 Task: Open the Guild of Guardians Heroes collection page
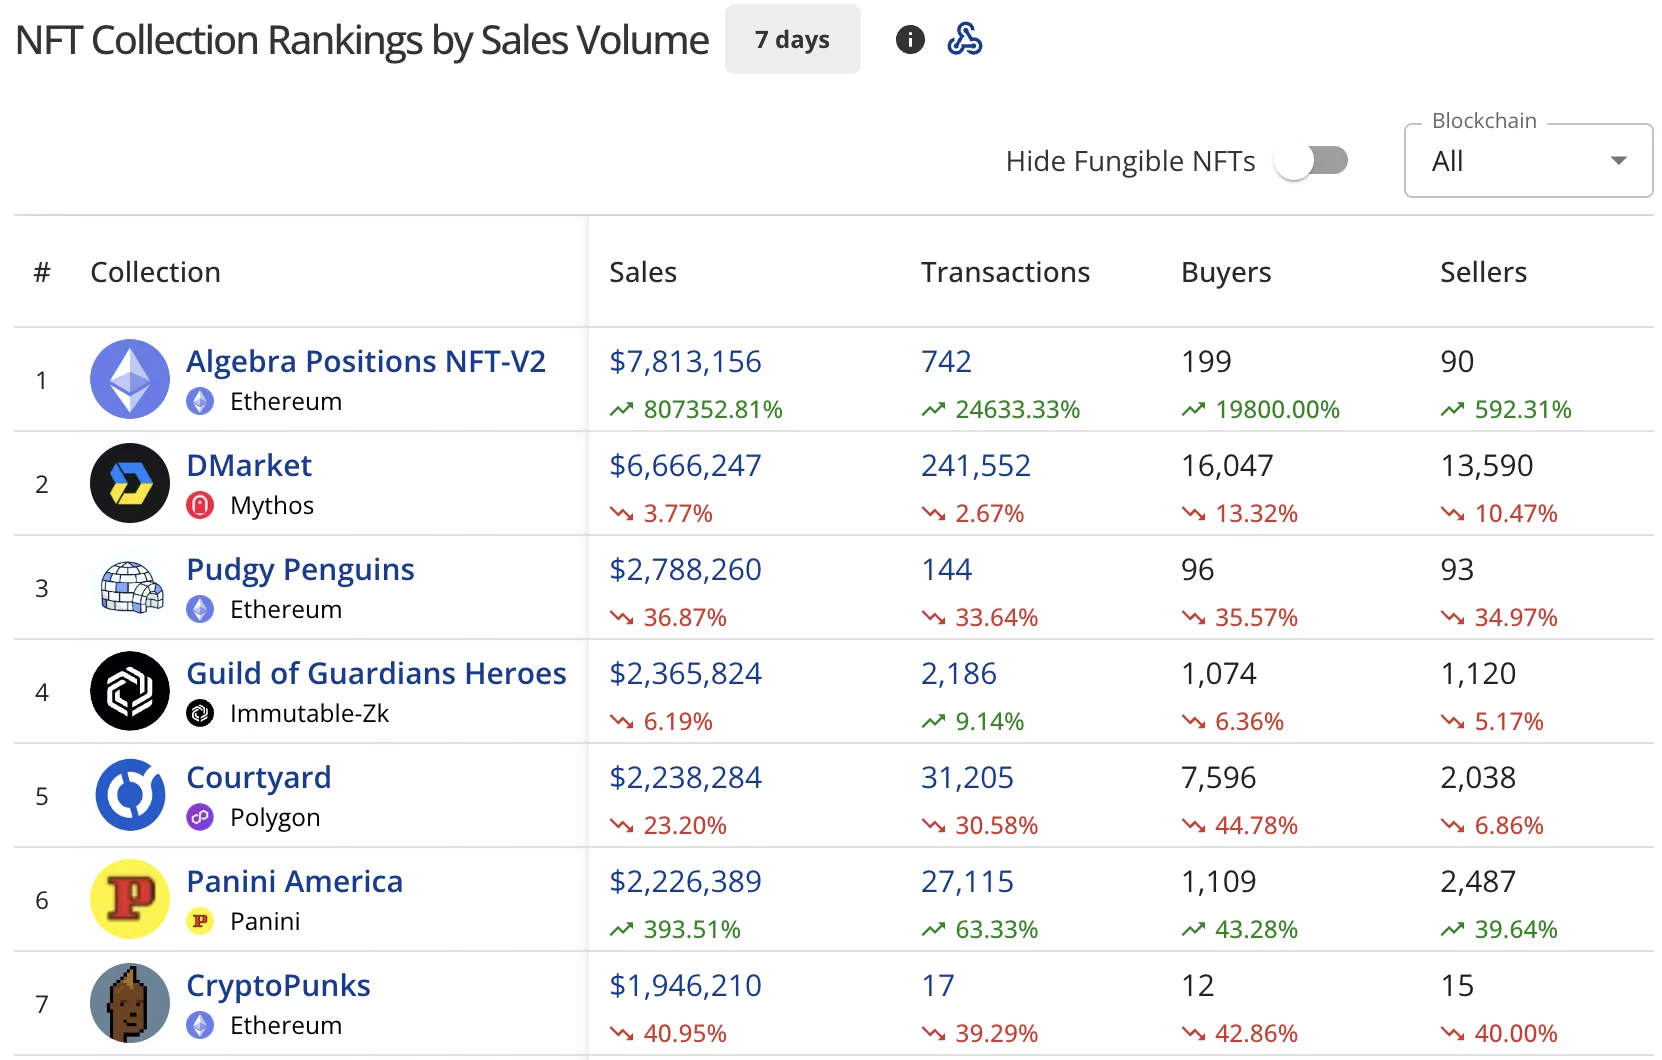[377, 673]
